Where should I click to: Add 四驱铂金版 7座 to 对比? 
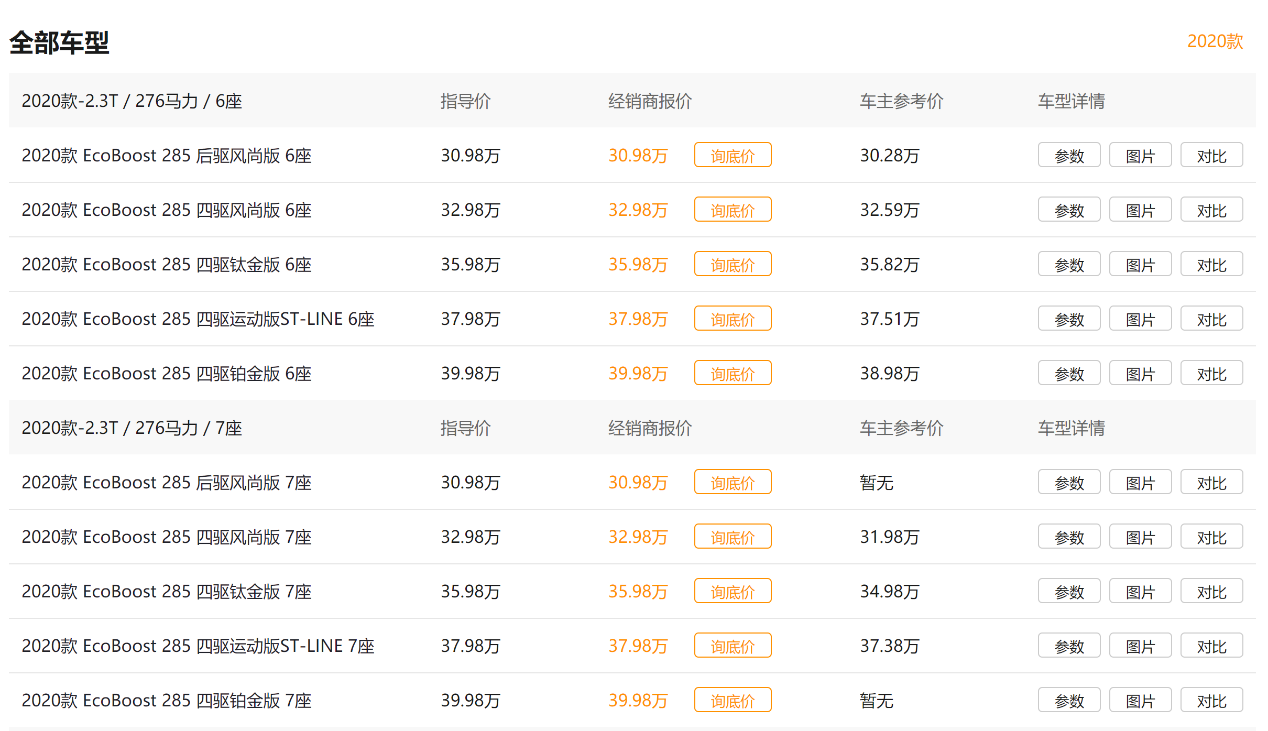[1212, 700]
